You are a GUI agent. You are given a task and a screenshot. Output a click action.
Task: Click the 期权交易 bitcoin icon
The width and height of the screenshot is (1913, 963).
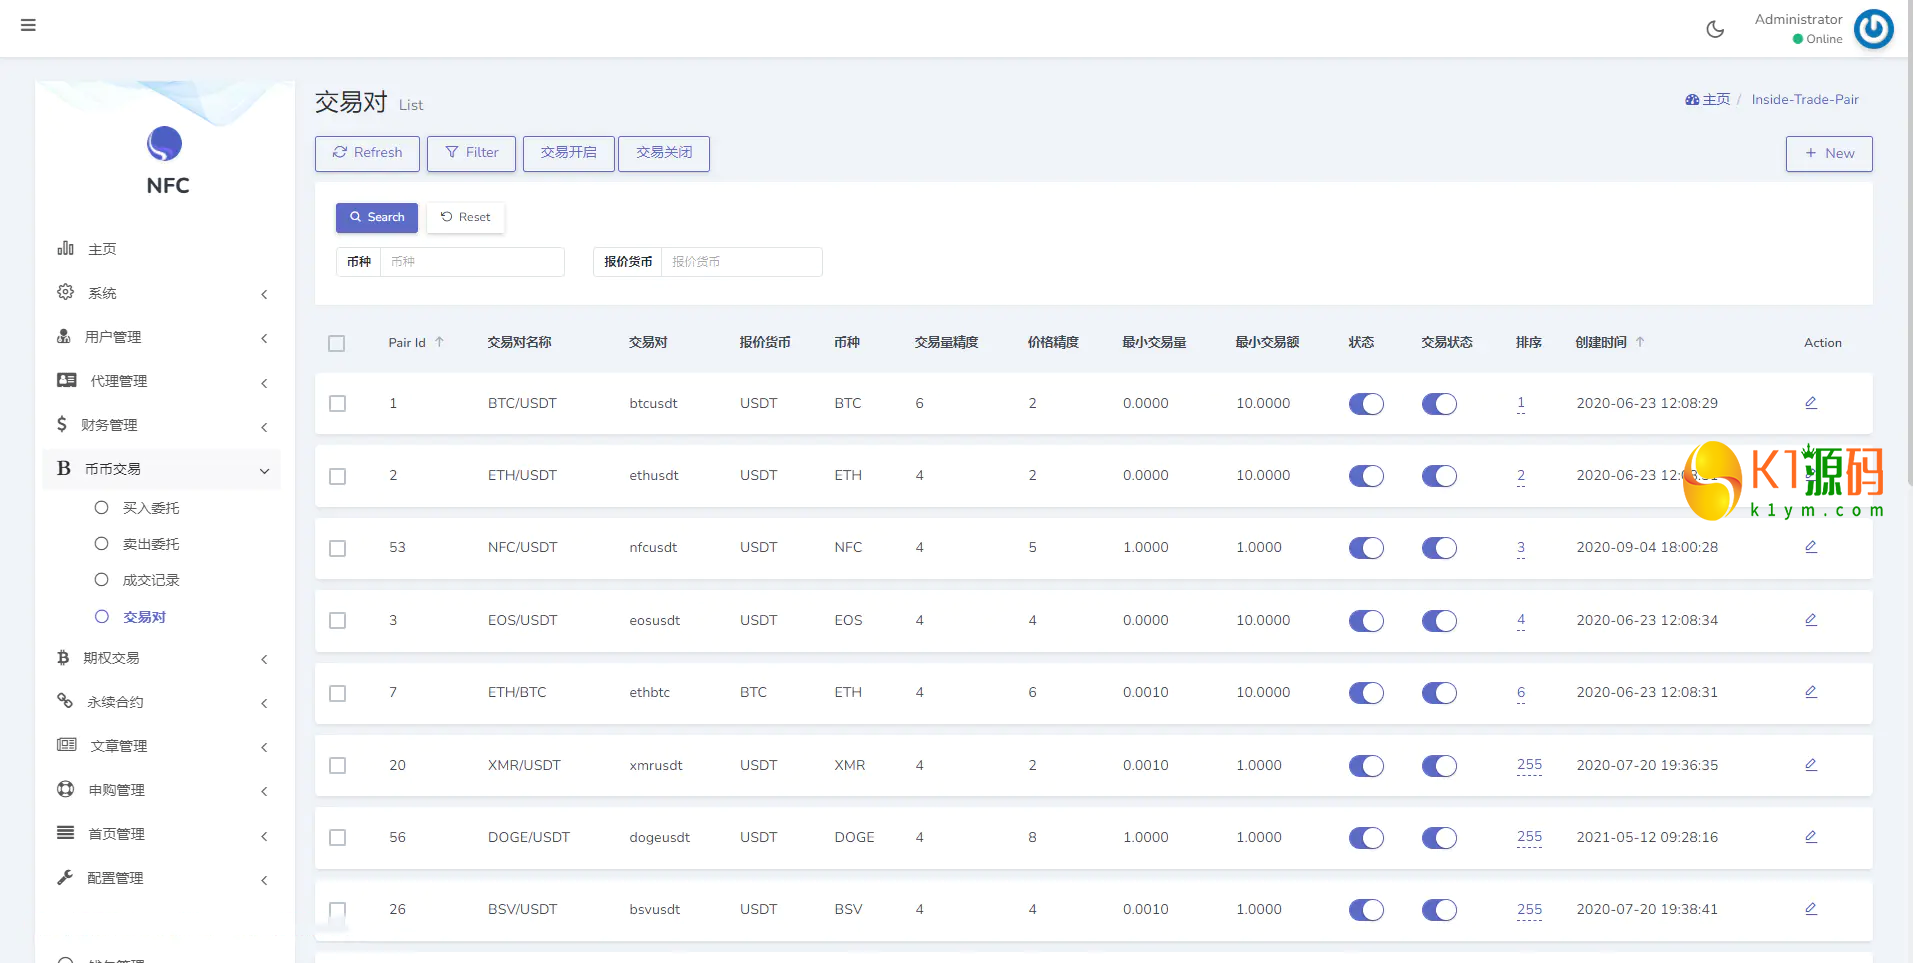[63, 657]
